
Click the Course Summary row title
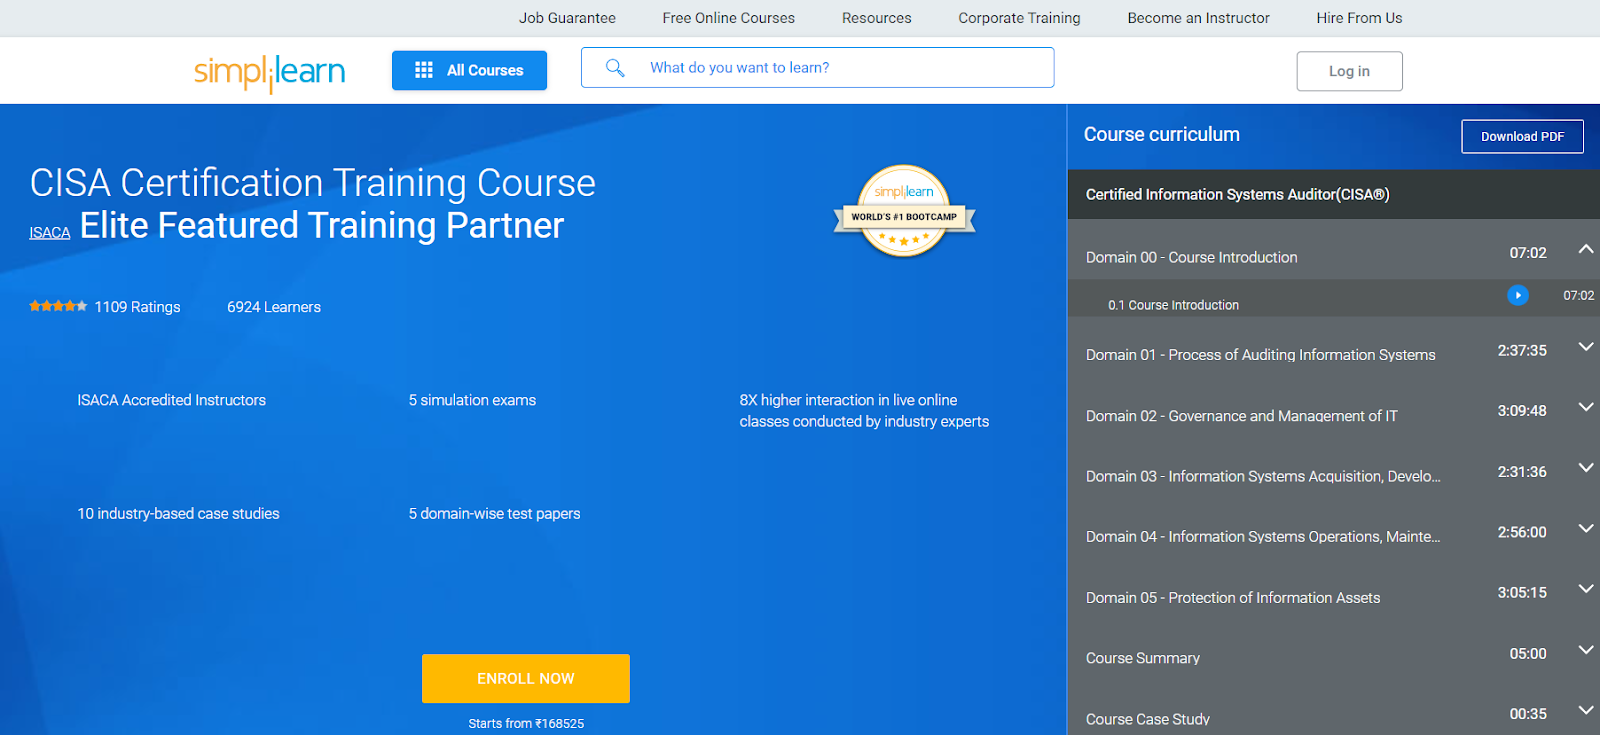(x=1143, y=658)
